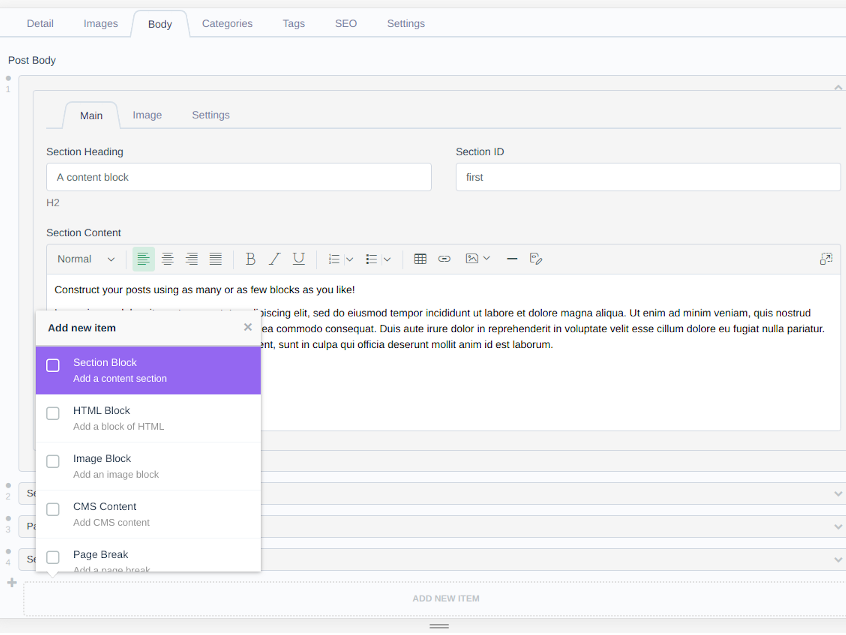
Task: Grab the drag handle for item 1
Action: point(8,78)
